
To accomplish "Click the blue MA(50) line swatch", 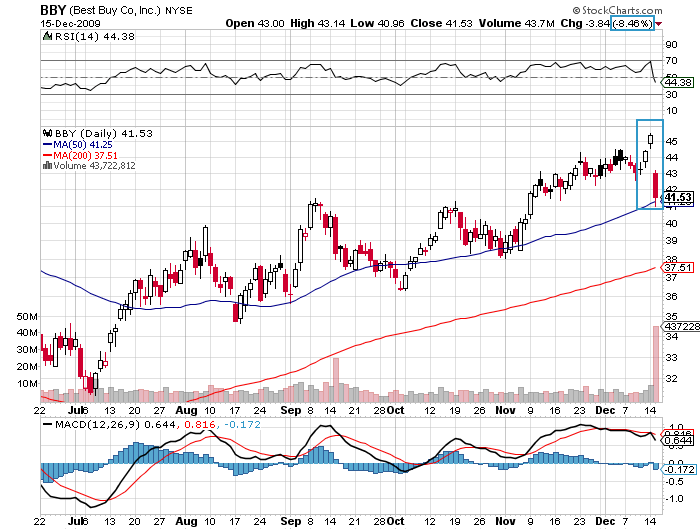I will [x=47, y=145].
